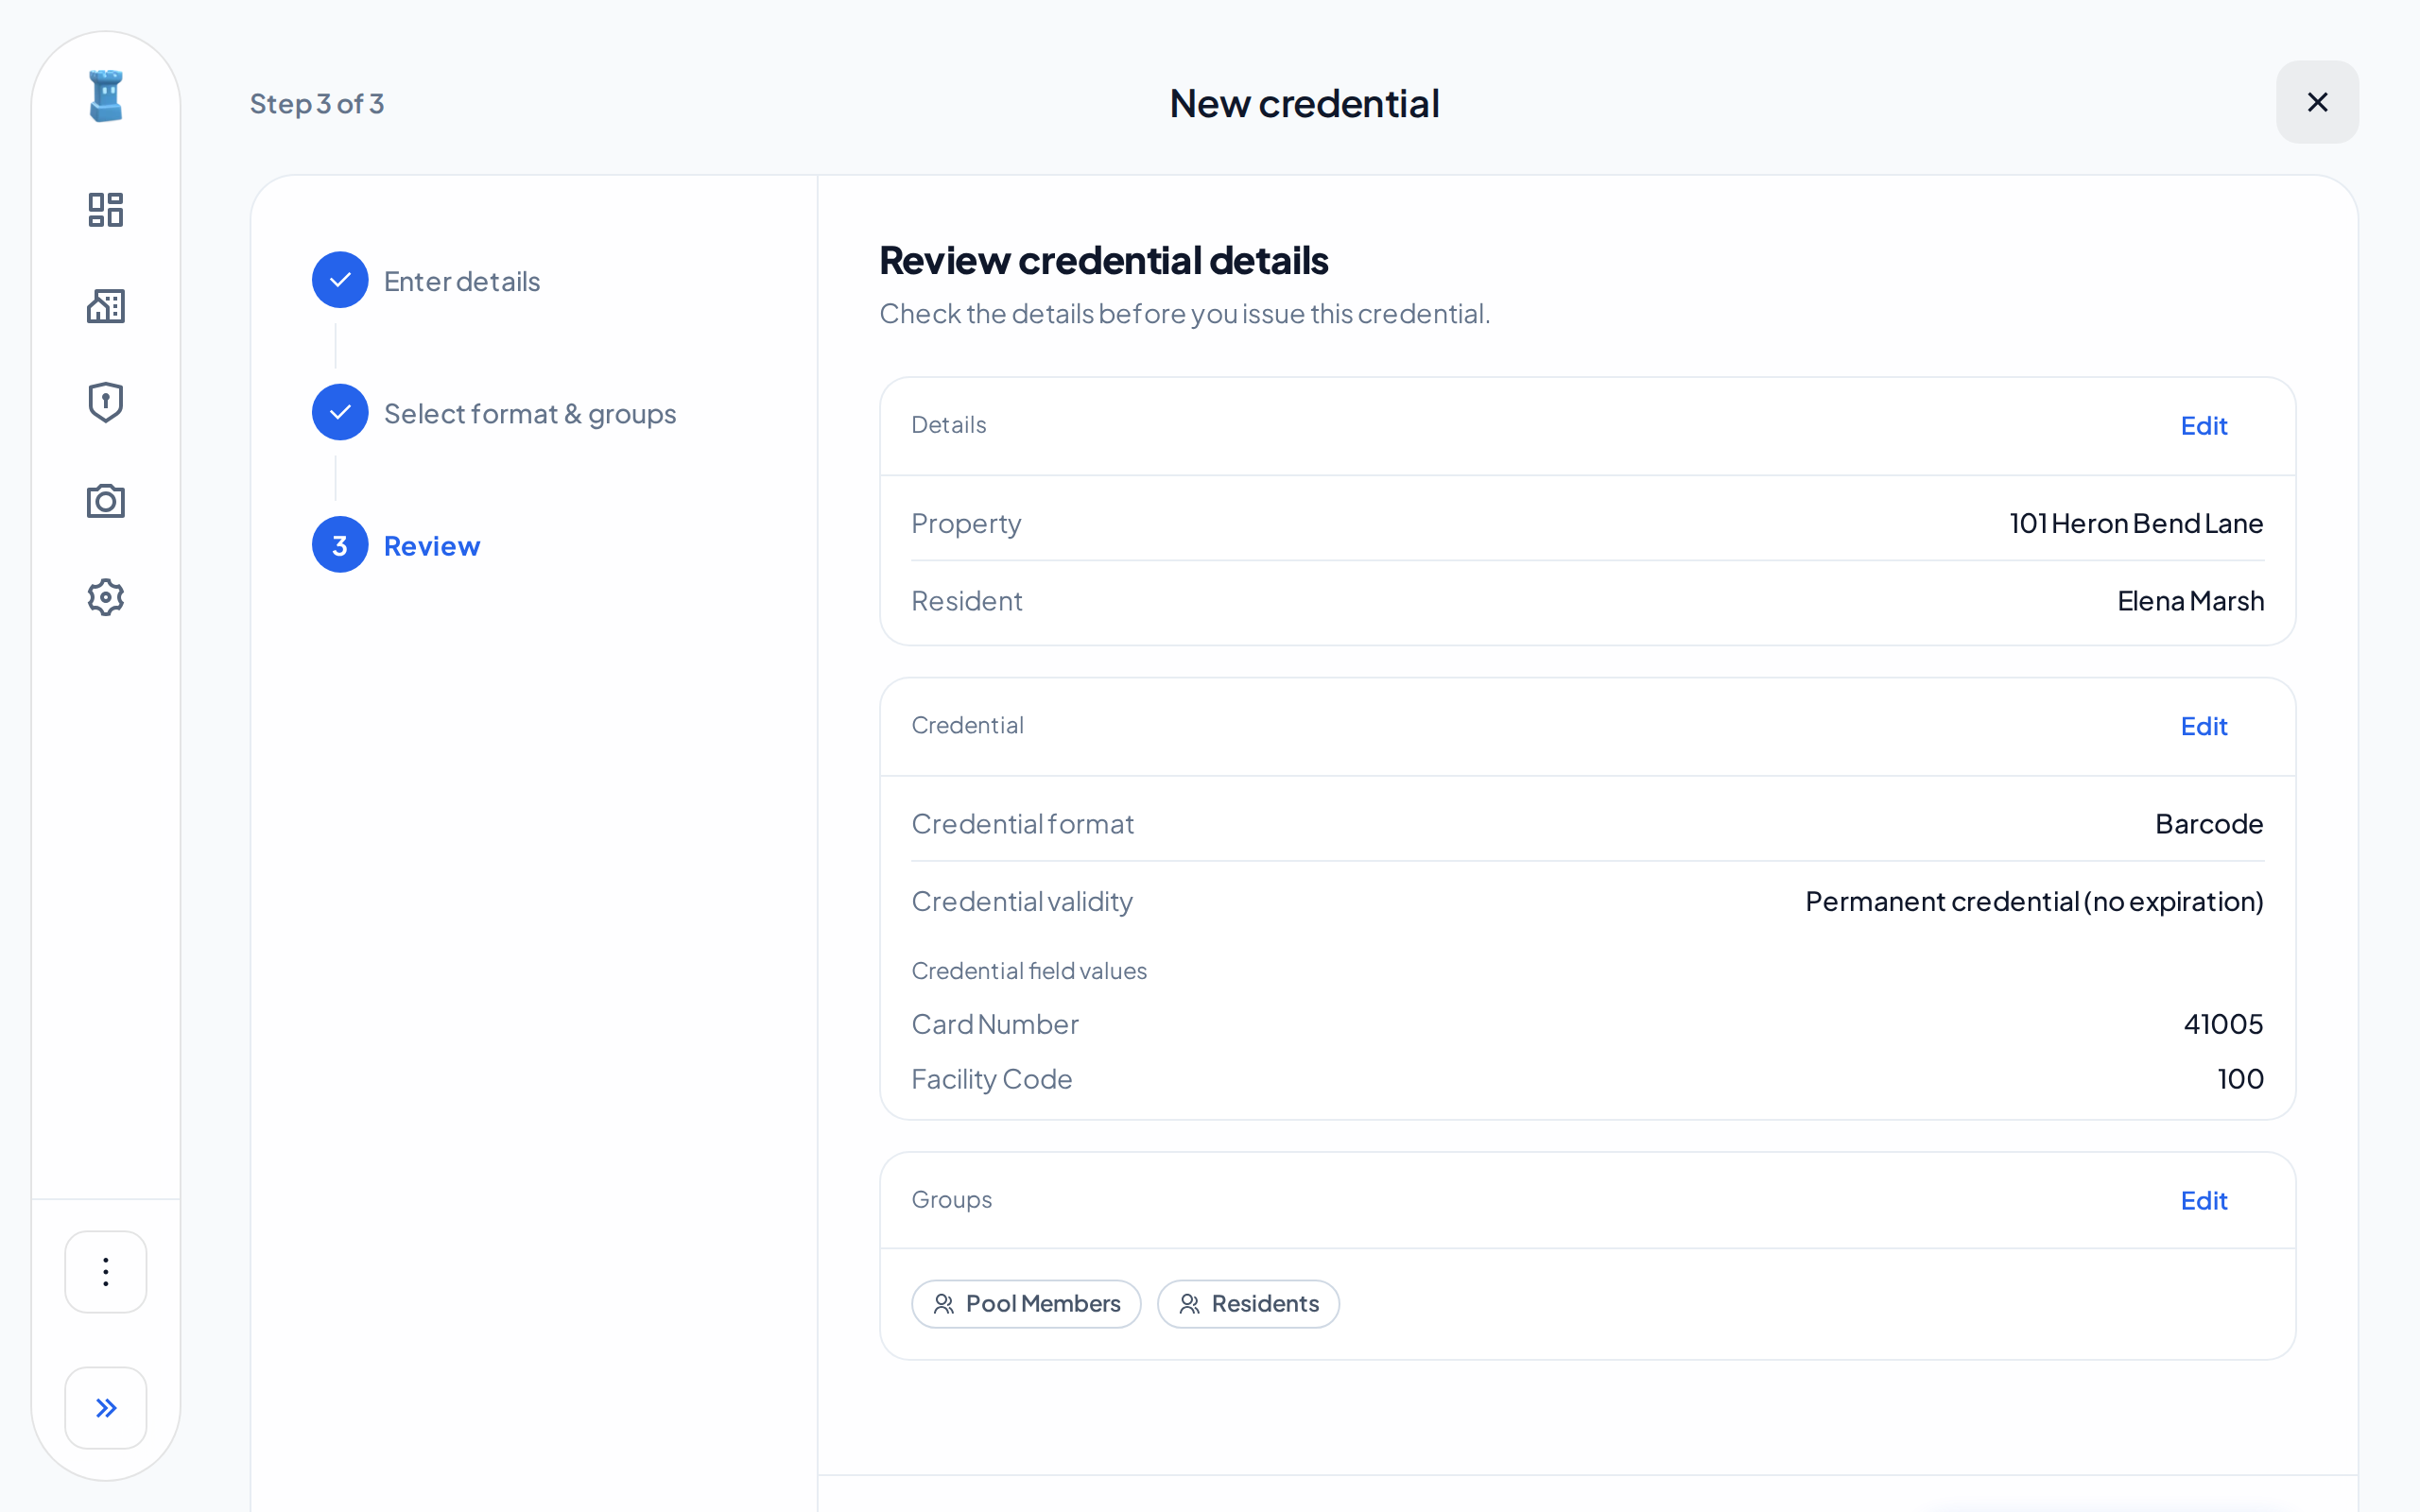Close the New credential dialog
The height and width of the screenshot is (1512, 2420).
(2317, 102)
